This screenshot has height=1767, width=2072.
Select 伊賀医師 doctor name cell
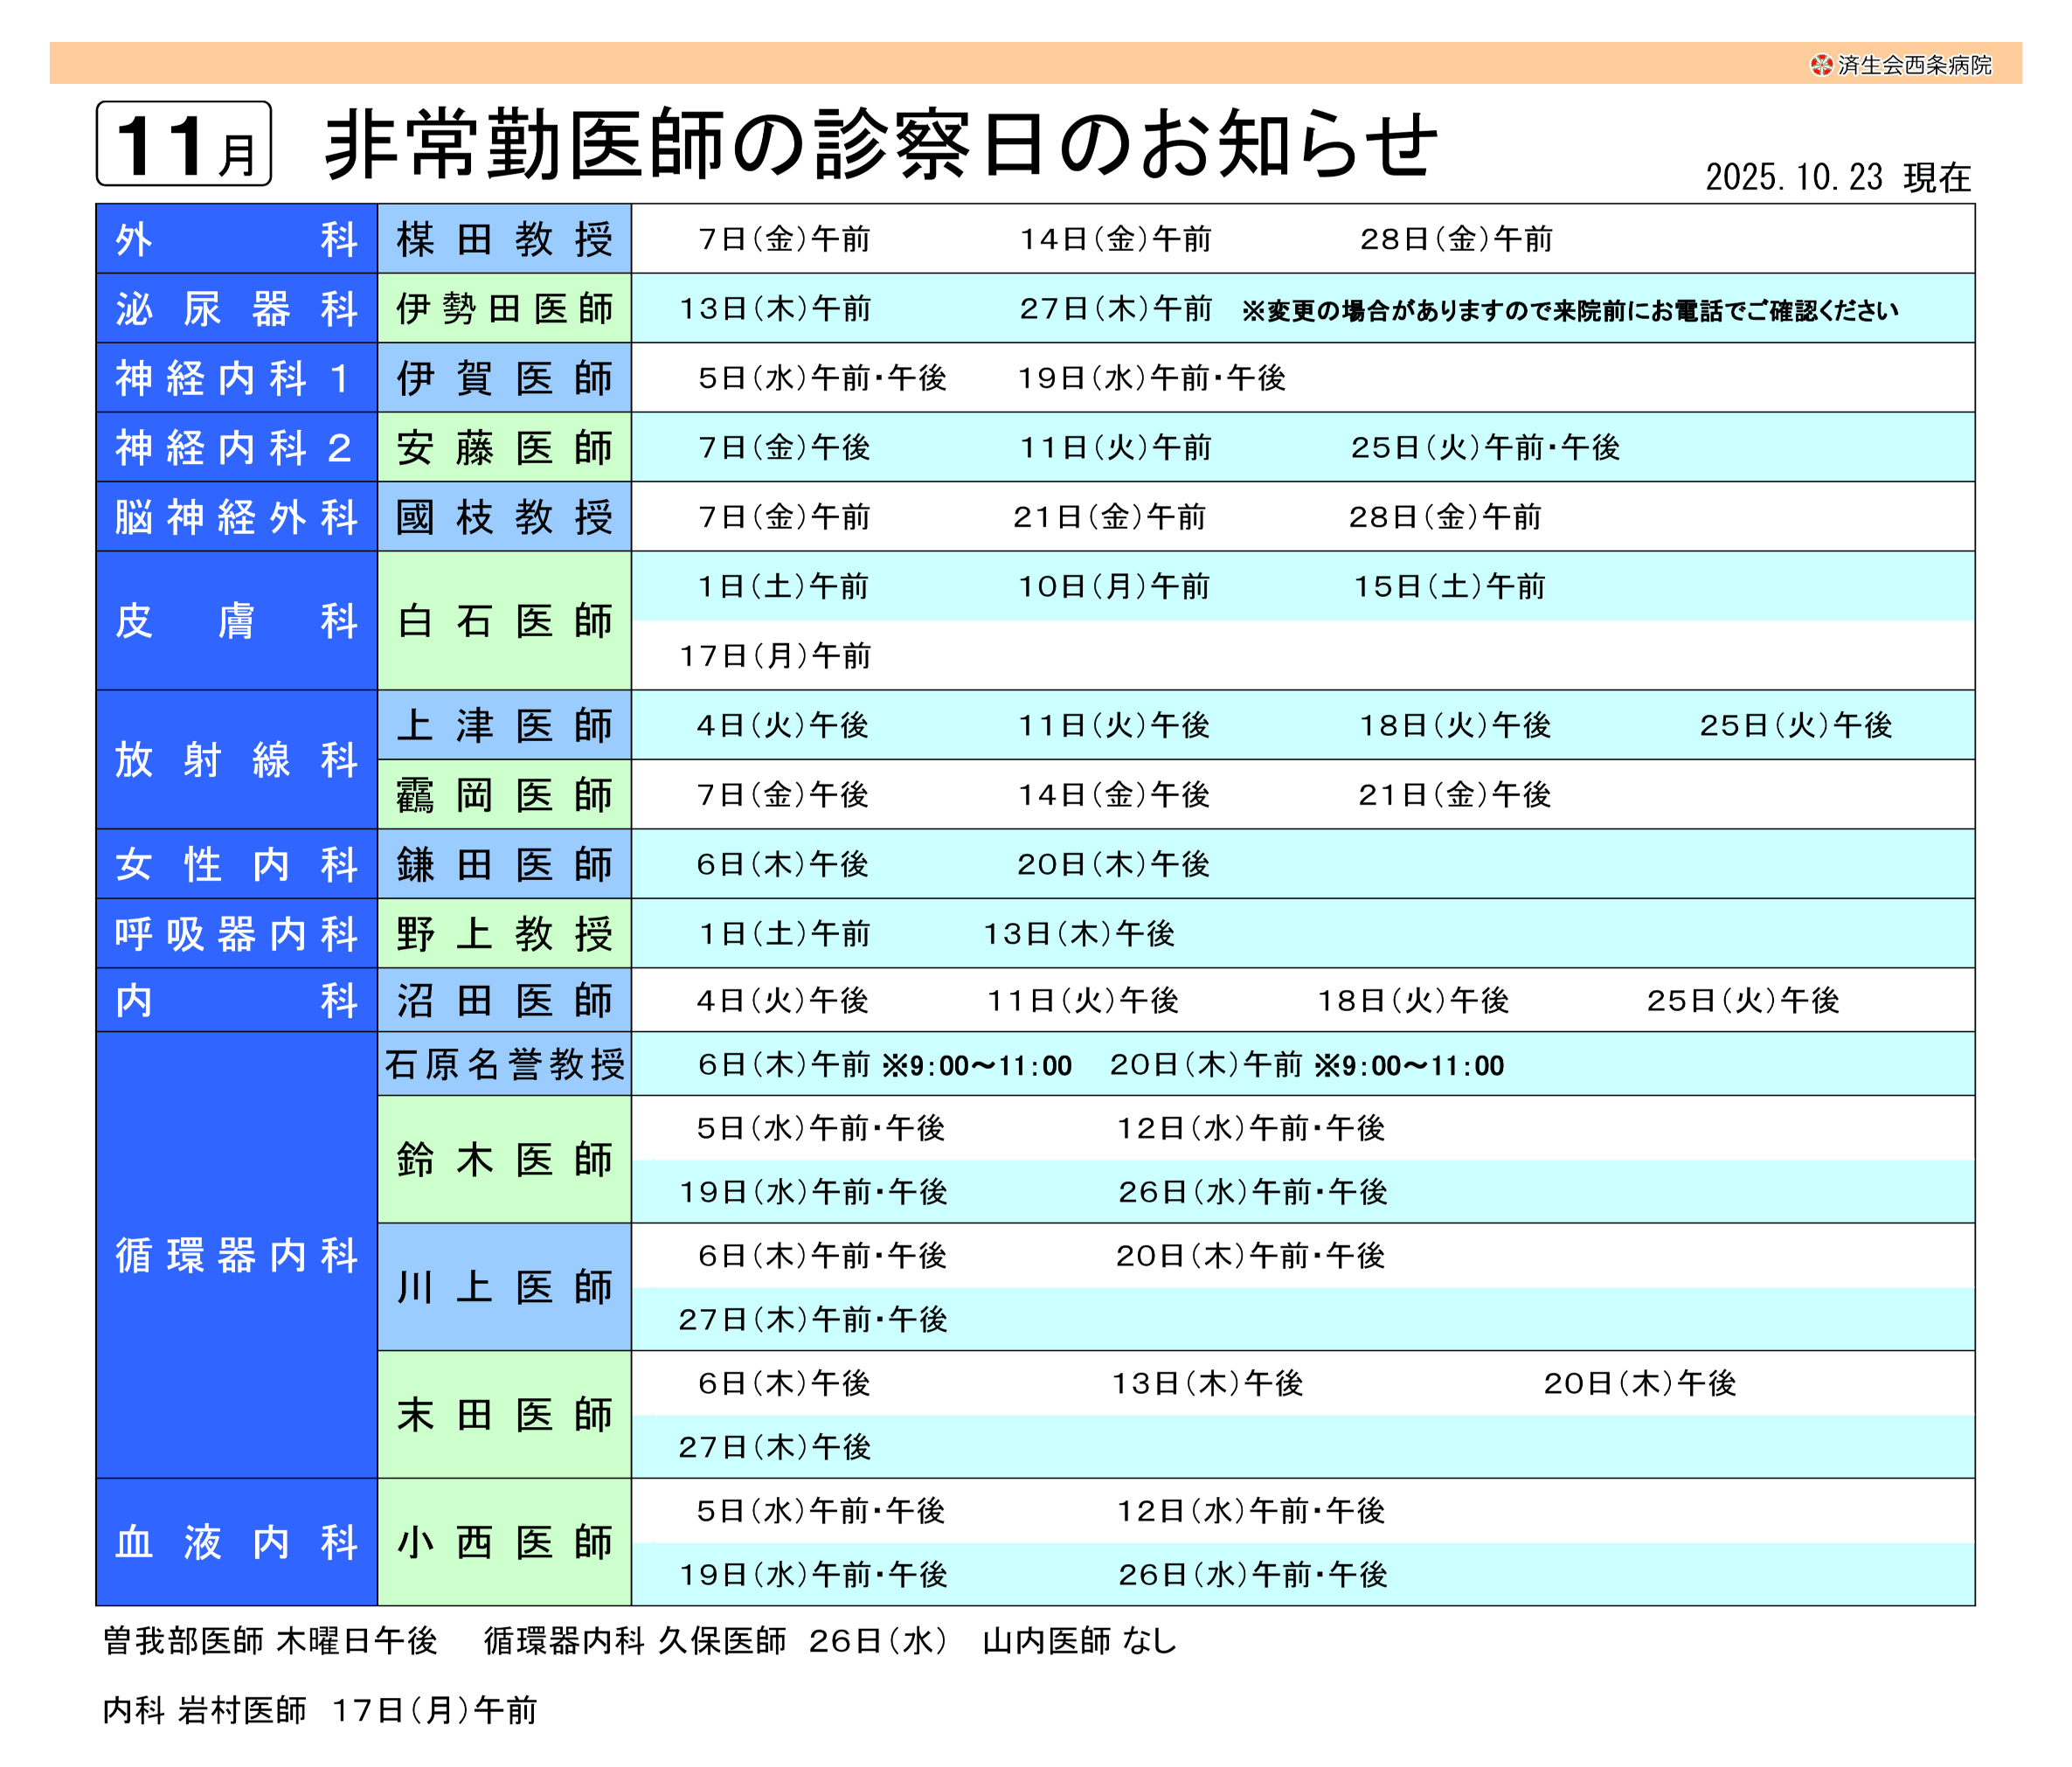coord(504,378)
